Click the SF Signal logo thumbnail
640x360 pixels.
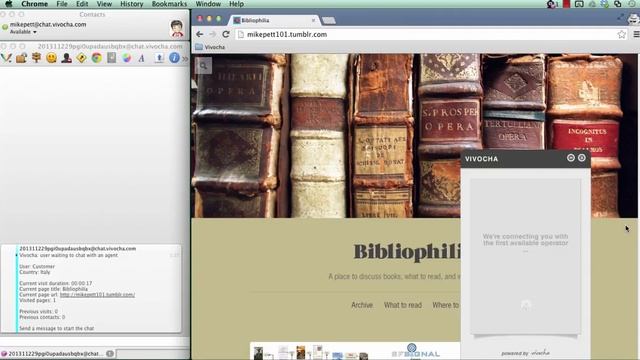(x=416, y=351)
